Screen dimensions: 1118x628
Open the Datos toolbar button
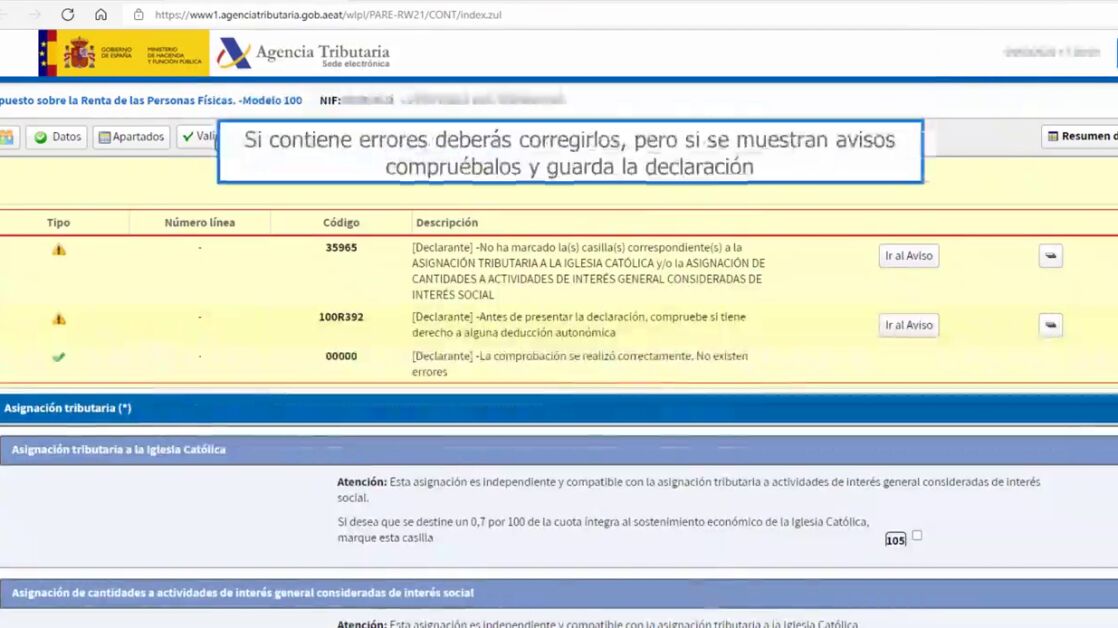click(57, 137)
